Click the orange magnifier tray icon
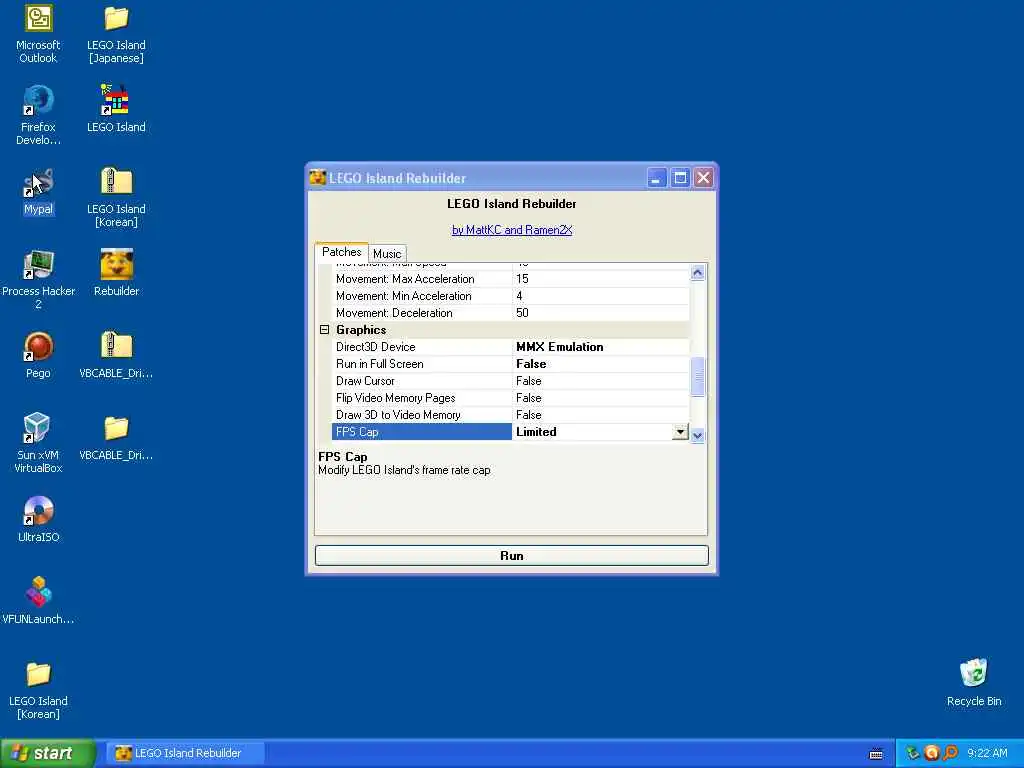1024x768 pixels. [x=951, y=753]
